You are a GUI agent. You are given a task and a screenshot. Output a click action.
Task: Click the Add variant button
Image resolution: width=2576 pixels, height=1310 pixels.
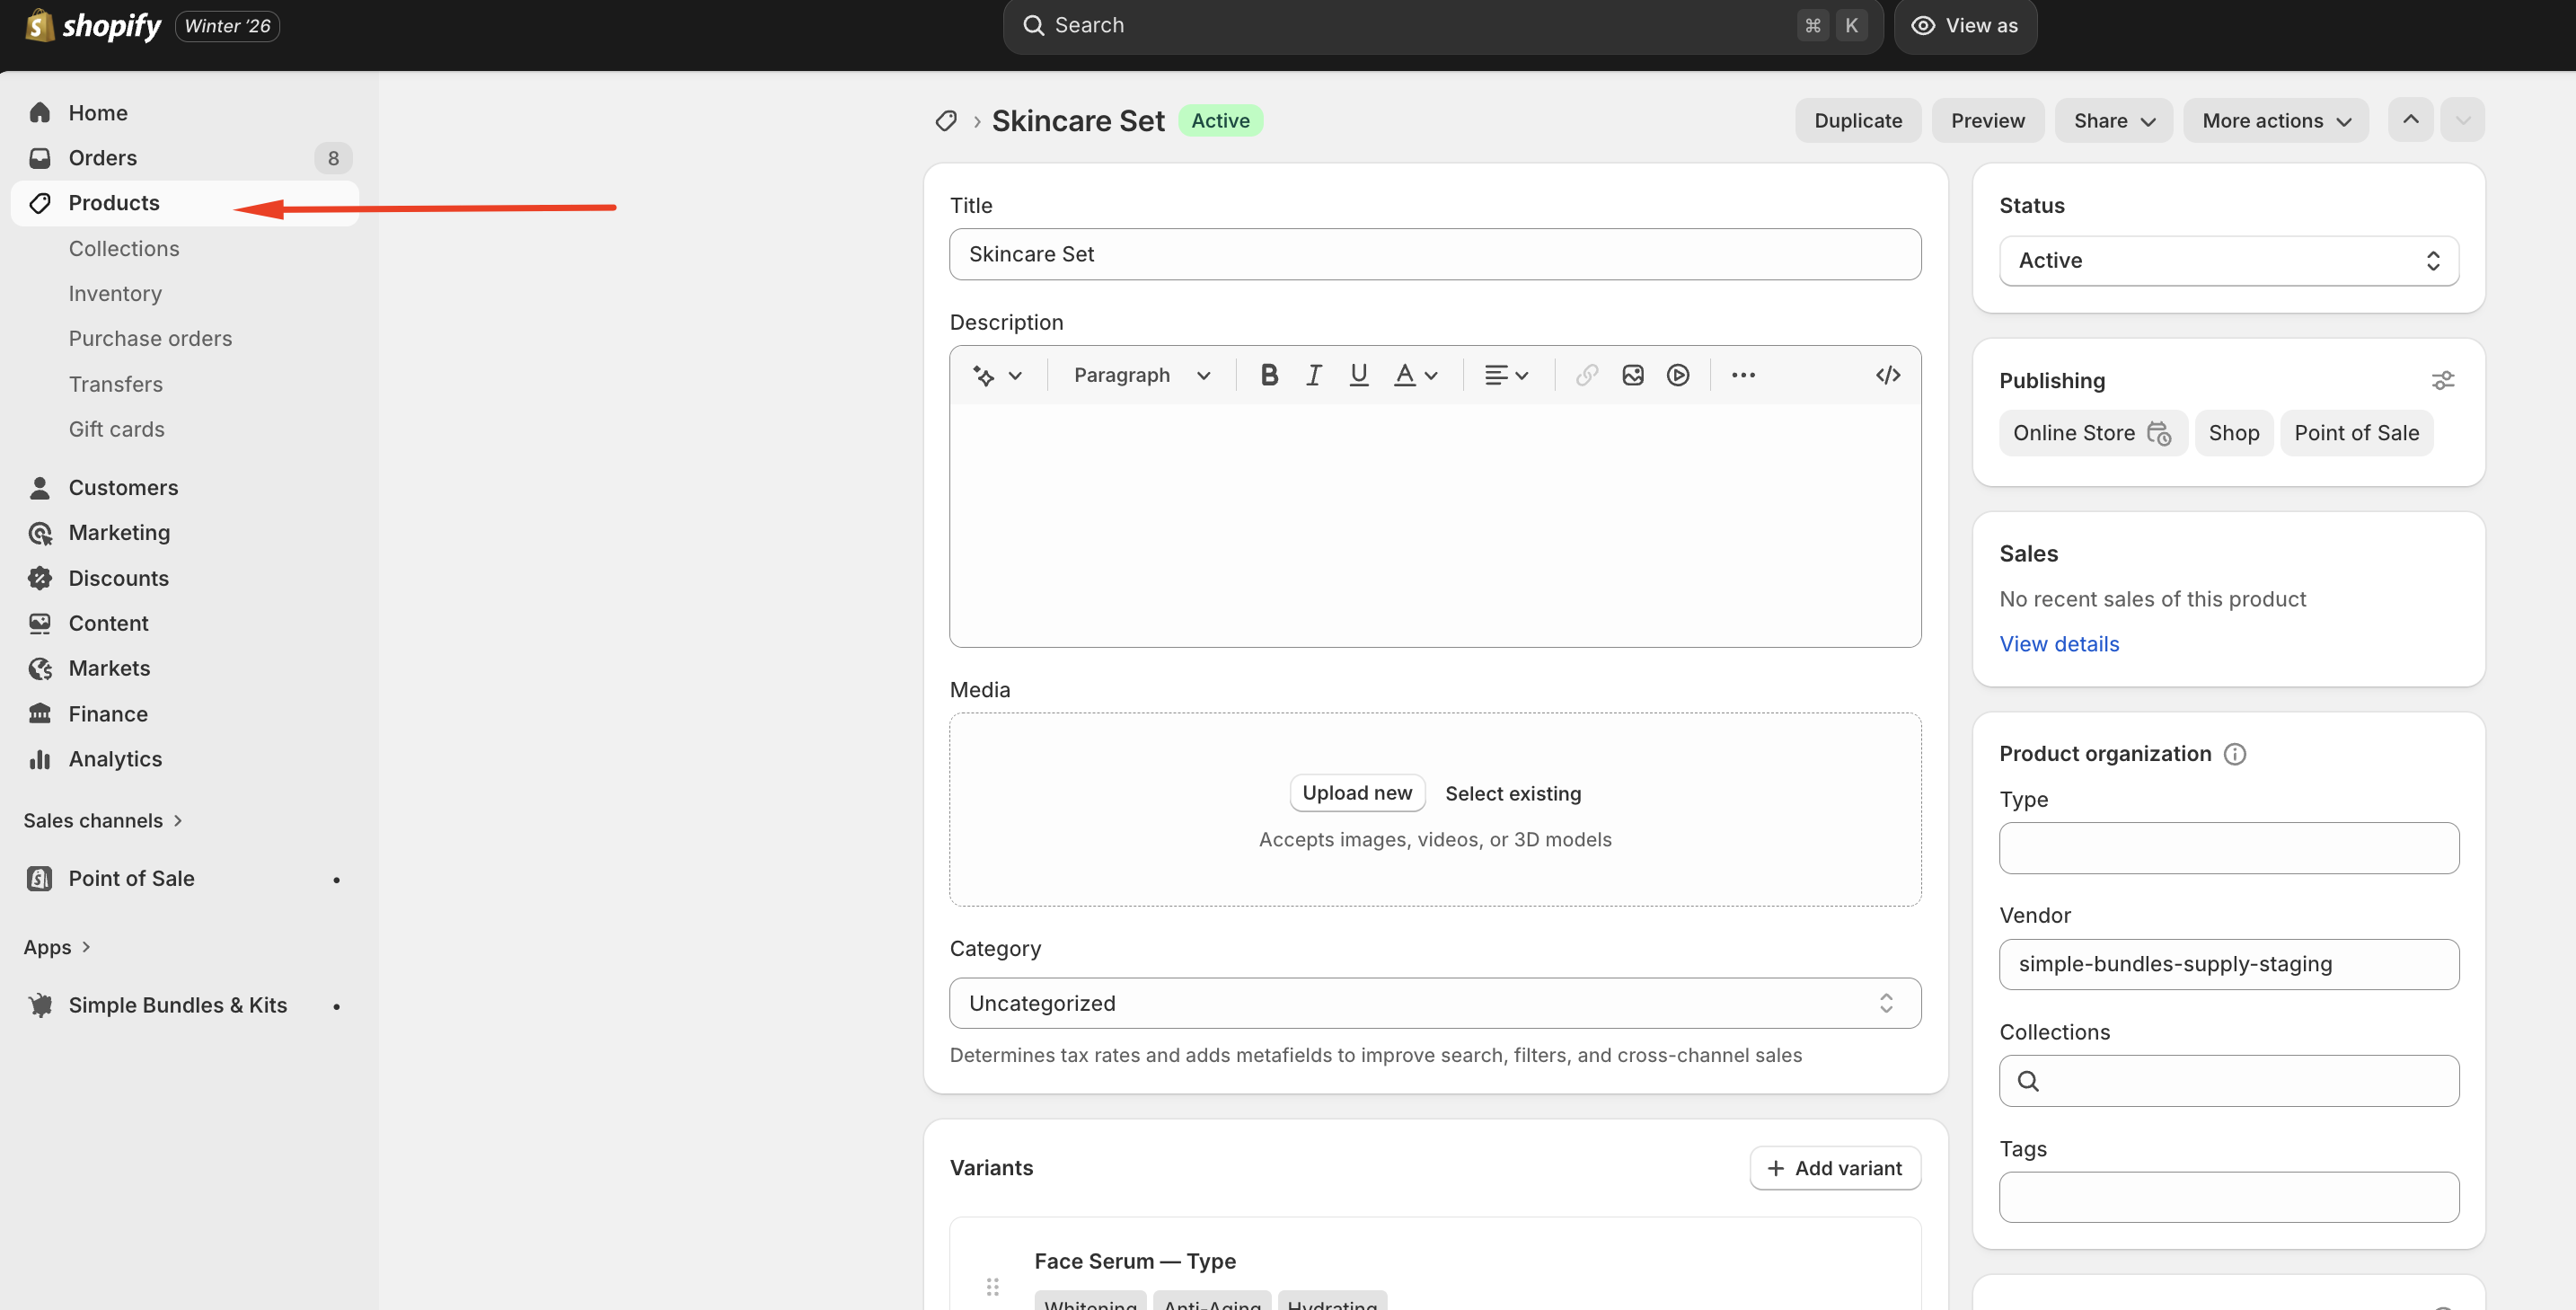click(1834, 1168)
